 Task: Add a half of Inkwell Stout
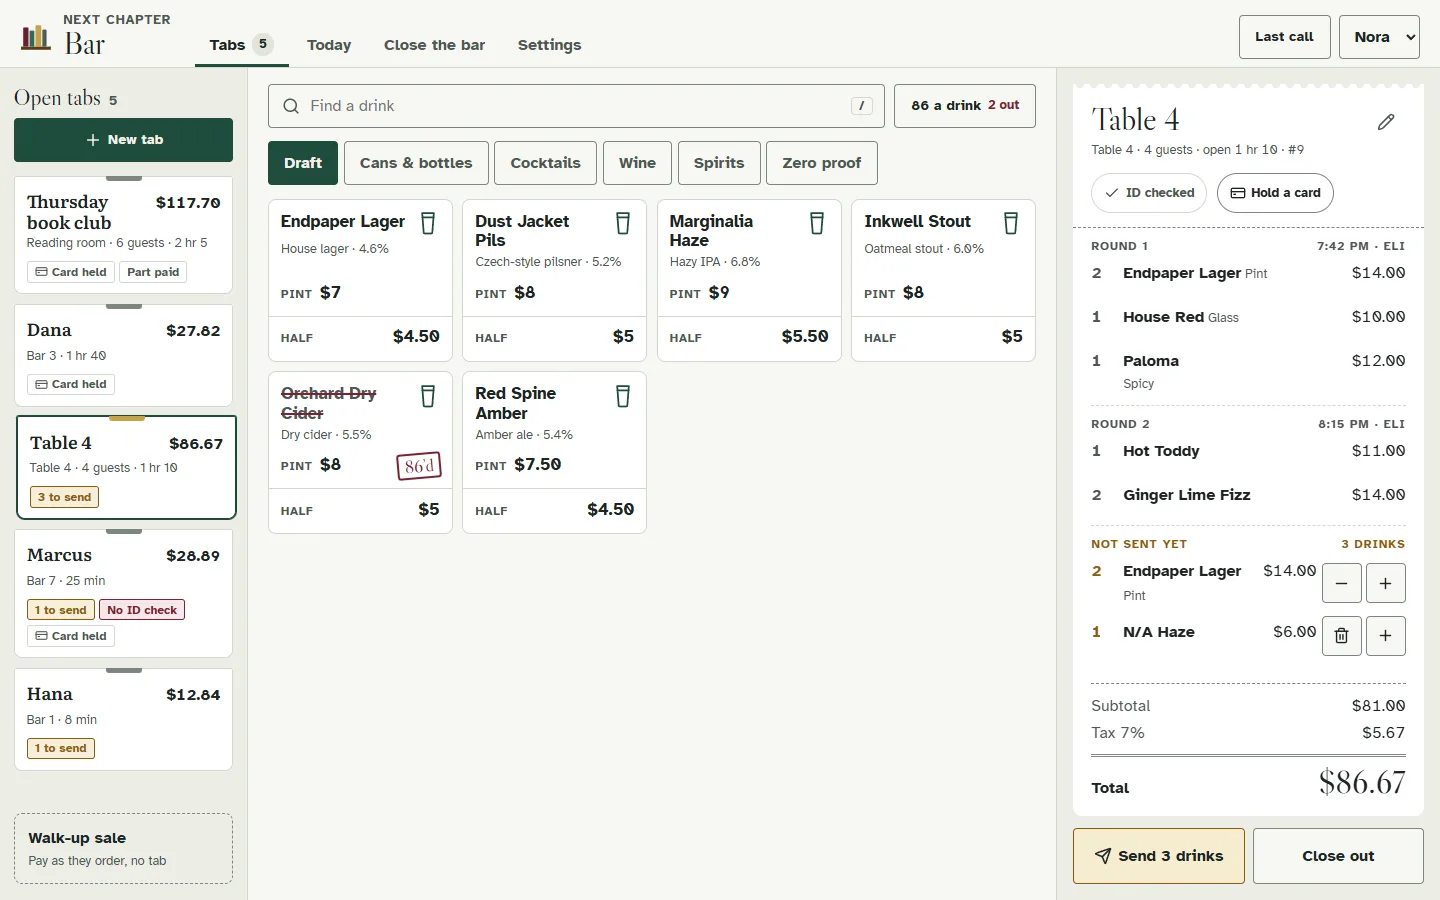click(x=943, y=338)
